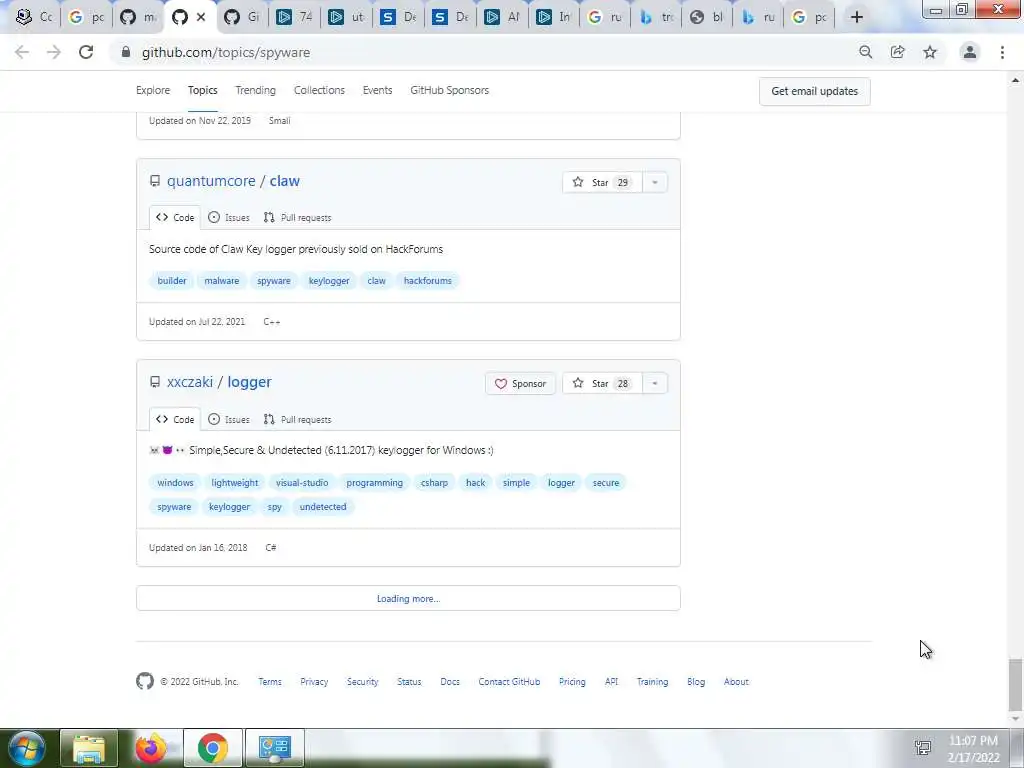
Task: Click network icon in system tray
Action: (923, 748)
